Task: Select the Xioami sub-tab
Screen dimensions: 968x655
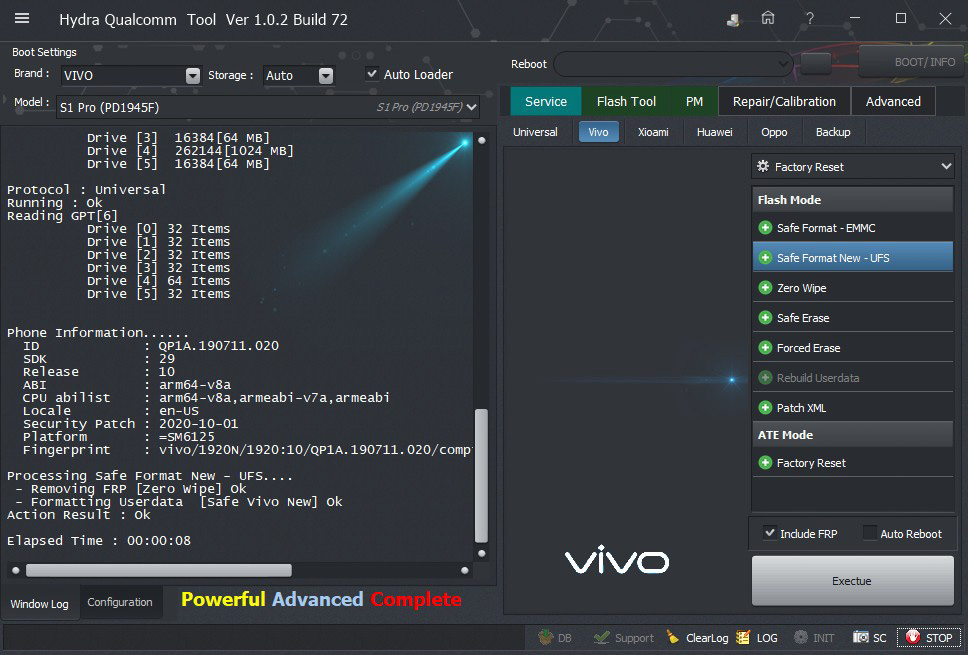Action: (x=653, y=132)
